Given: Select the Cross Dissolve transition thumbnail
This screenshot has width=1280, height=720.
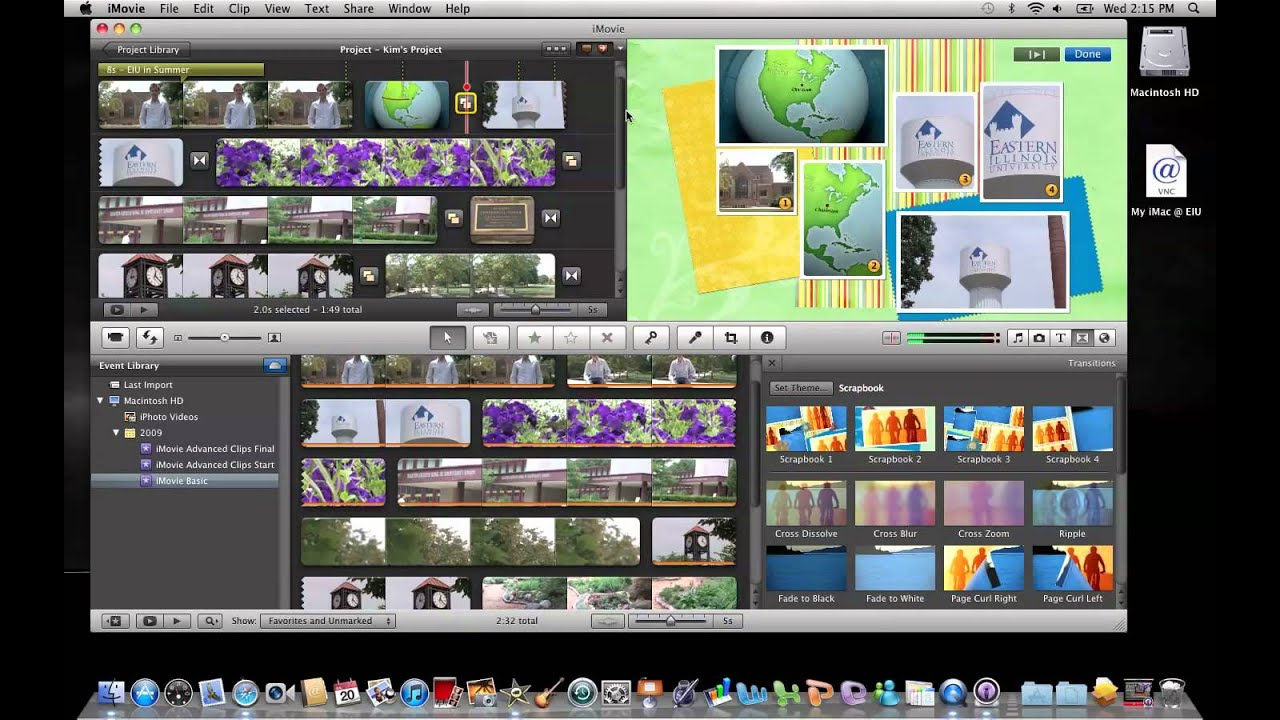Looking at the screenshot, I should pyautogui.click(x=806, y=503).
